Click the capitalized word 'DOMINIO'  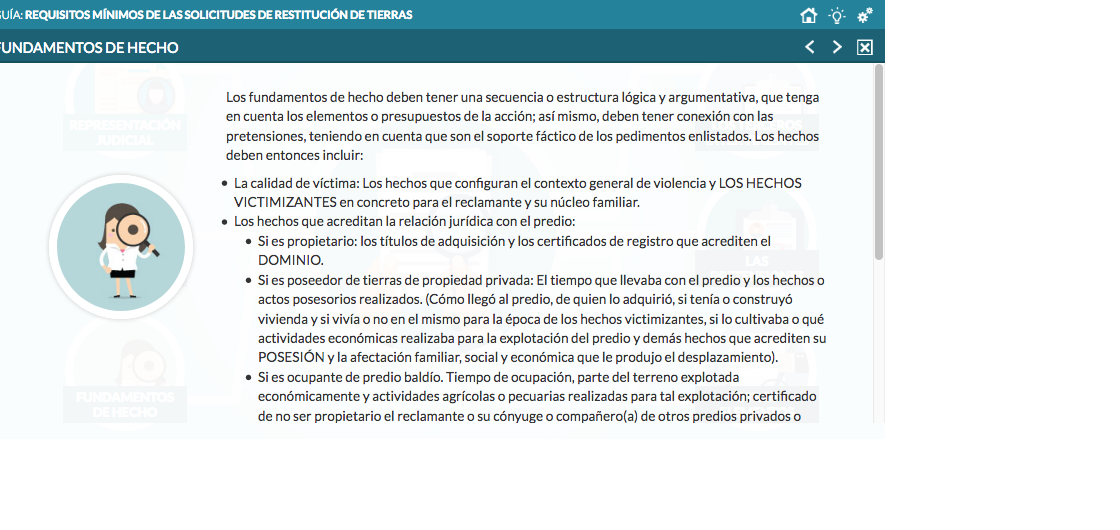[291, 260]
